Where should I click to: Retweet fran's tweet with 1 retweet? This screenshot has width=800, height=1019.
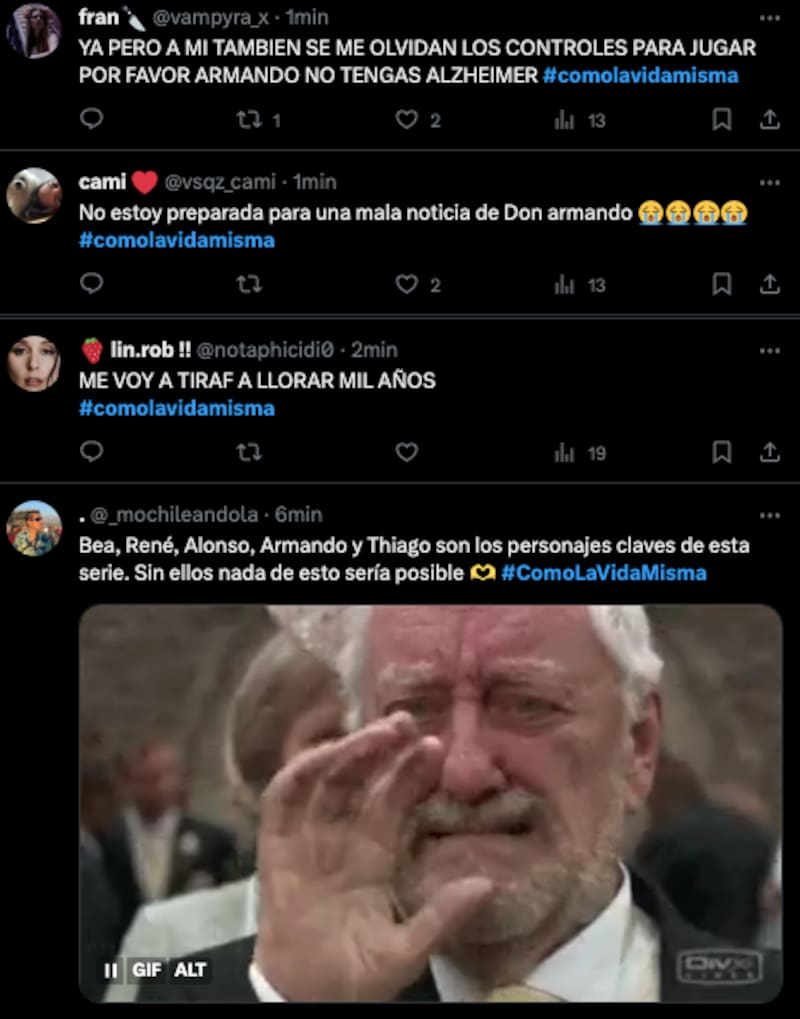pyautogui.click(x=248, y=120)
